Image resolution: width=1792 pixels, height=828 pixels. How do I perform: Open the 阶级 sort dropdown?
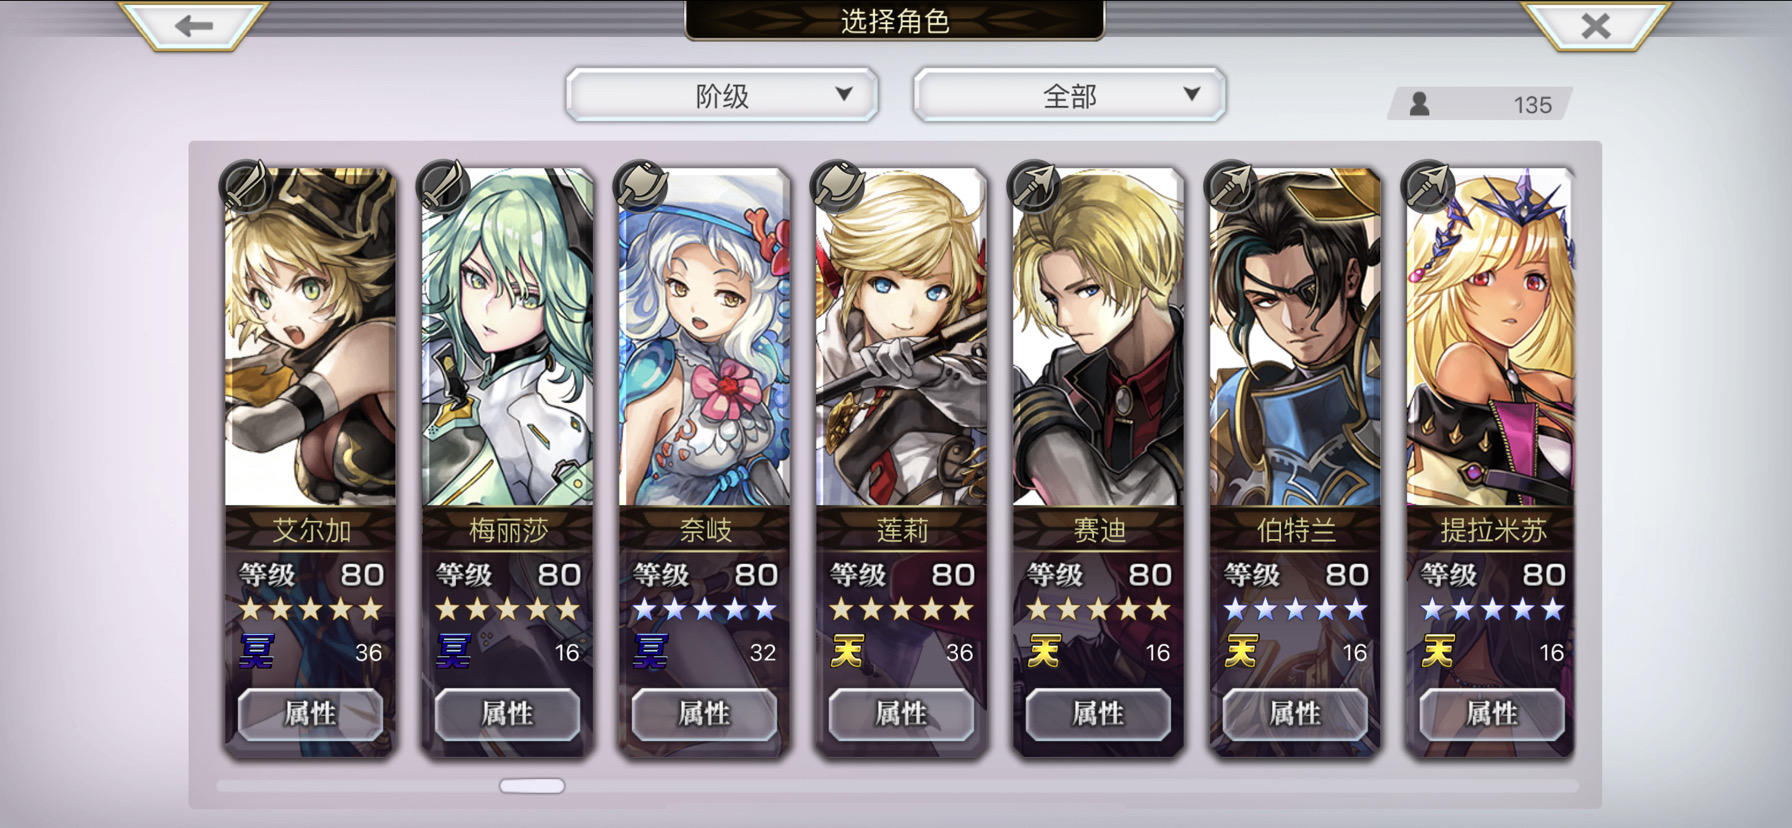(x=722, y=95)
